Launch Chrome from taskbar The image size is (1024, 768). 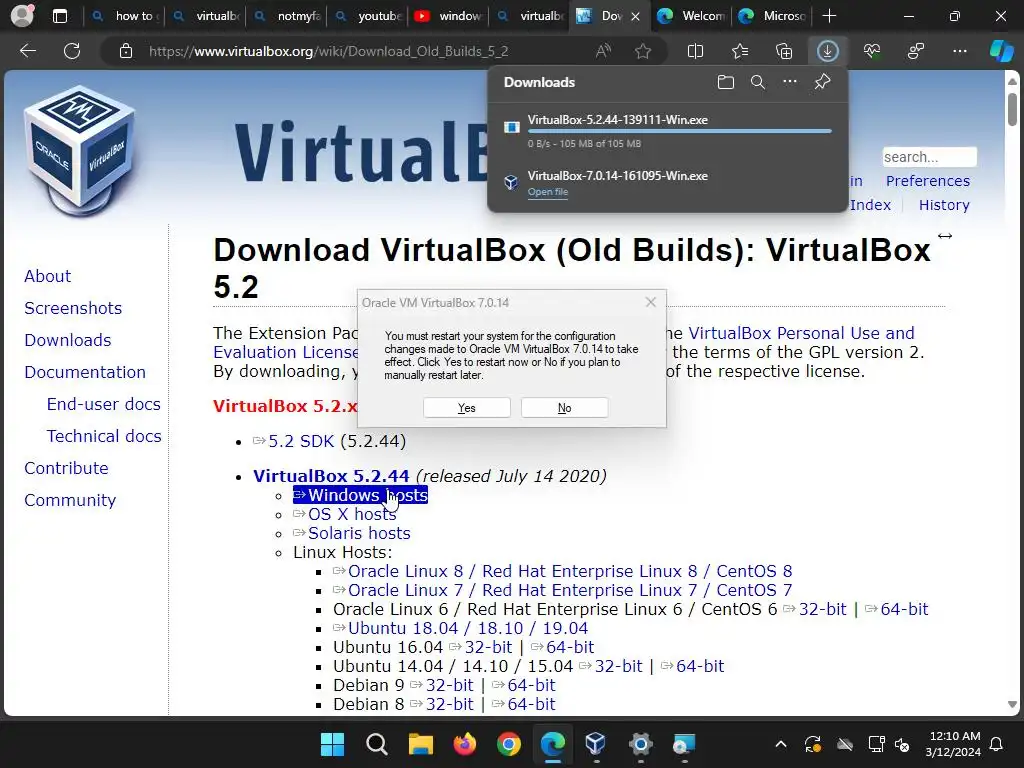(509, 744)
